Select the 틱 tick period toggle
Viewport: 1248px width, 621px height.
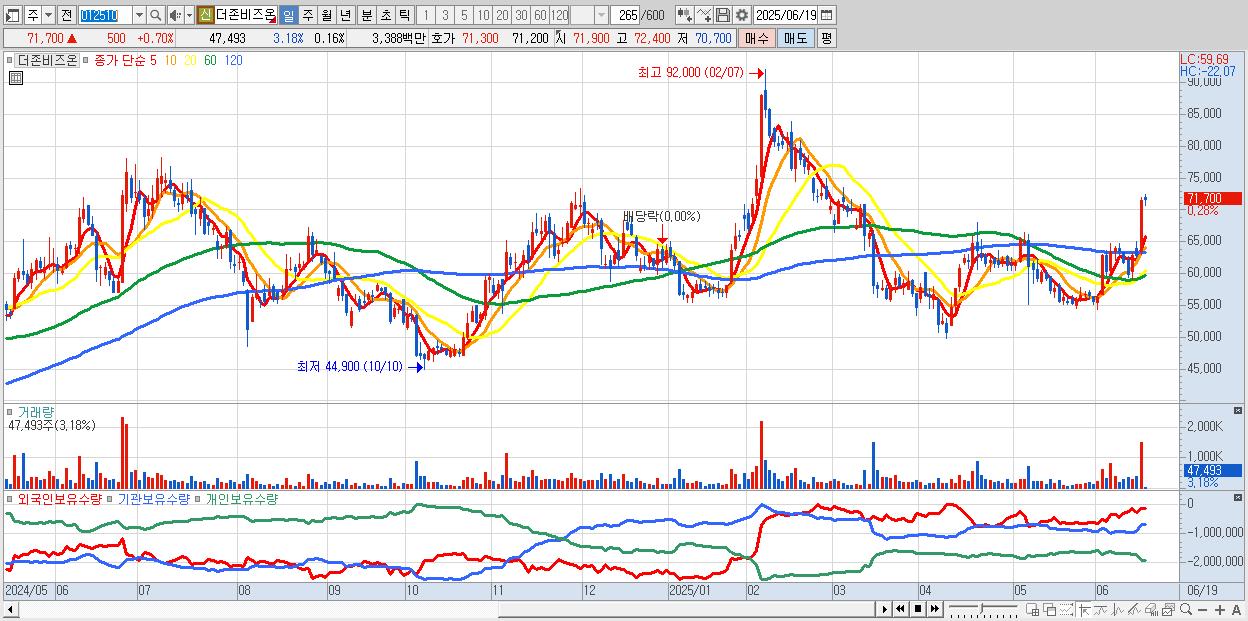[404, 15]
